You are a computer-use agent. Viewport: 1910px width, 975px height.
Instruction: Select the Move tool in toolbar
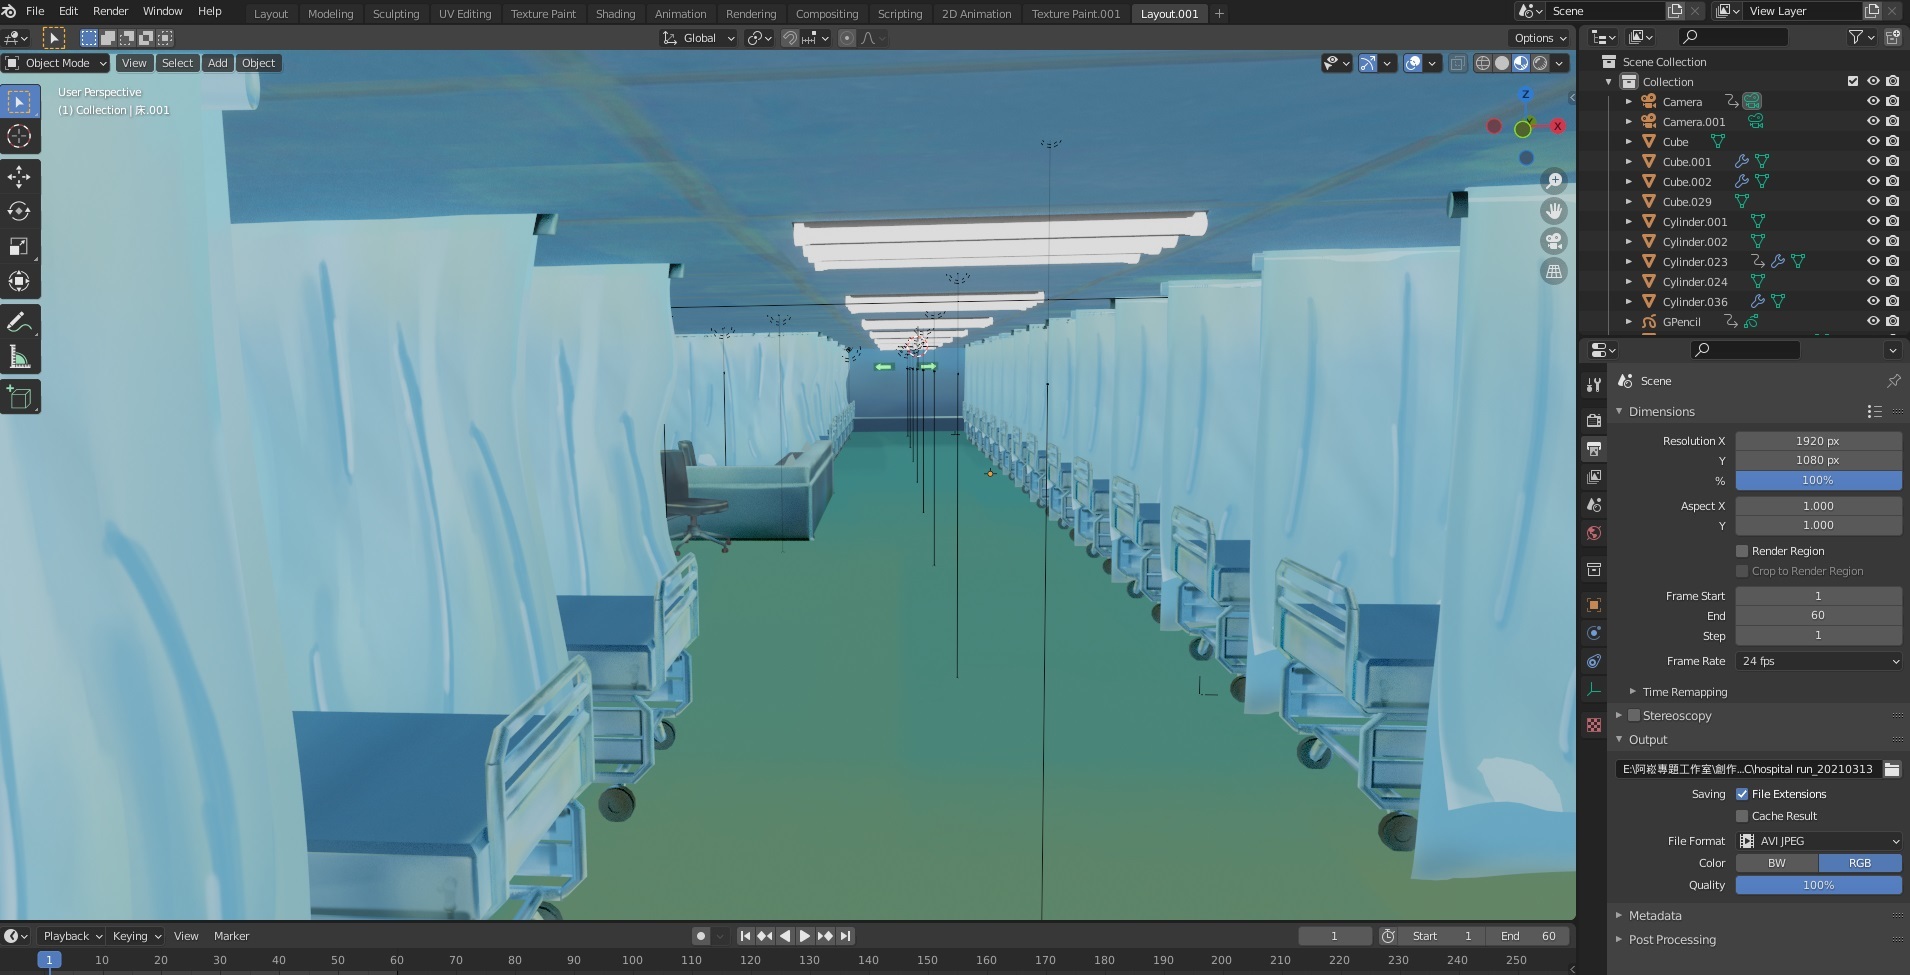tap(19, 177)
